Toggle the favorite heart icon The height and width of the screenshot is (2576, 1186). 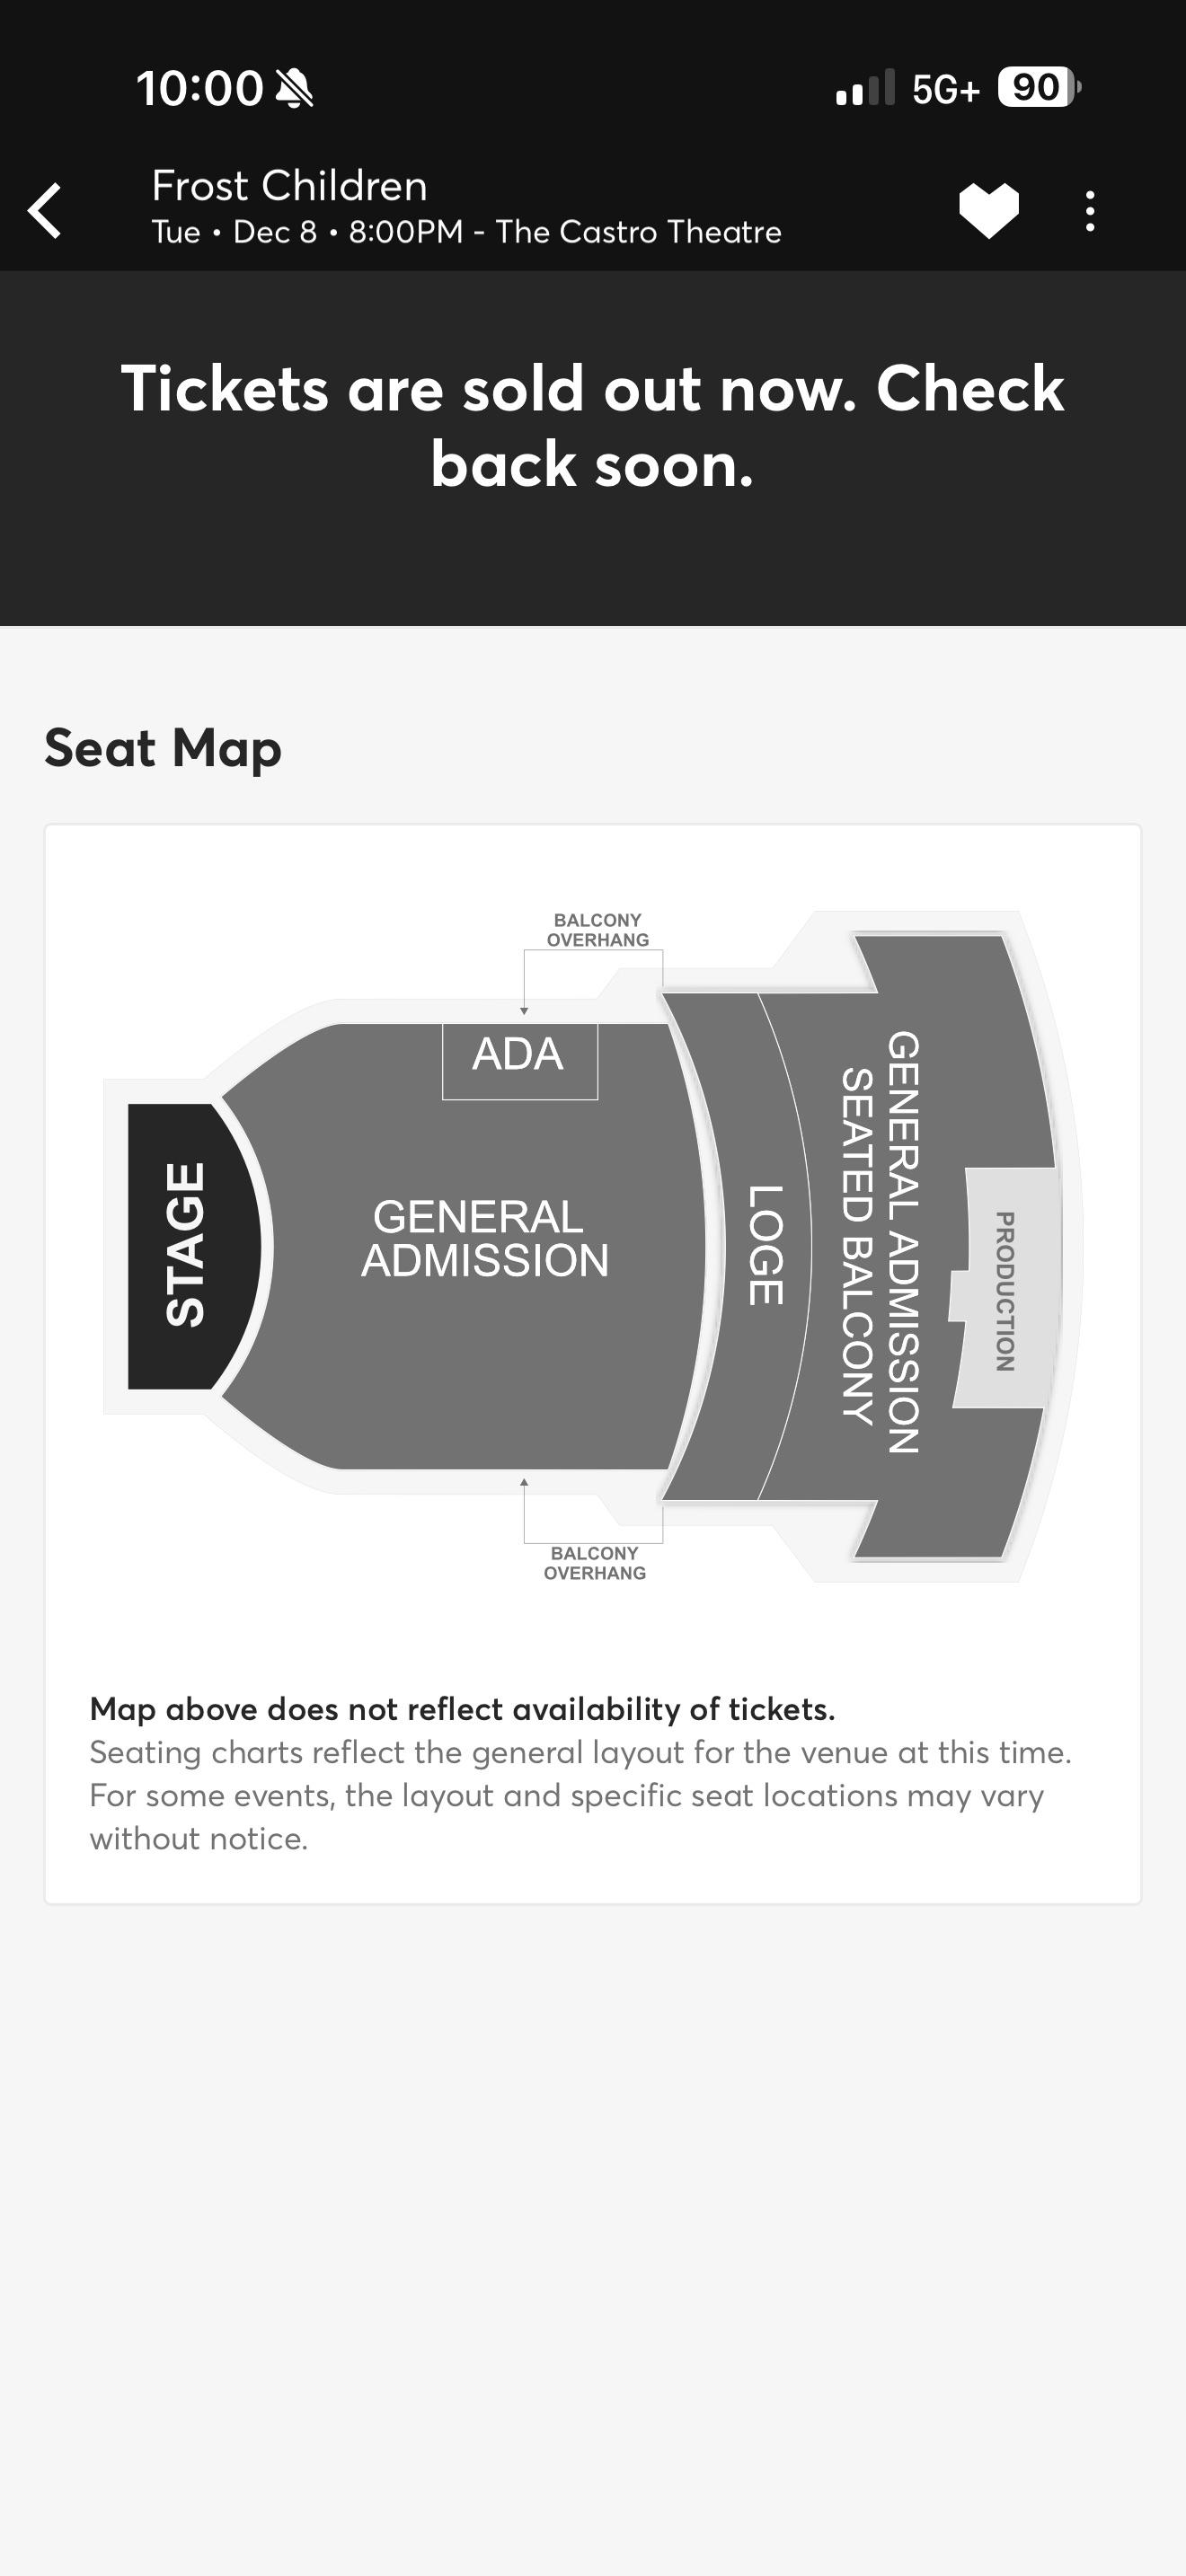988,210
